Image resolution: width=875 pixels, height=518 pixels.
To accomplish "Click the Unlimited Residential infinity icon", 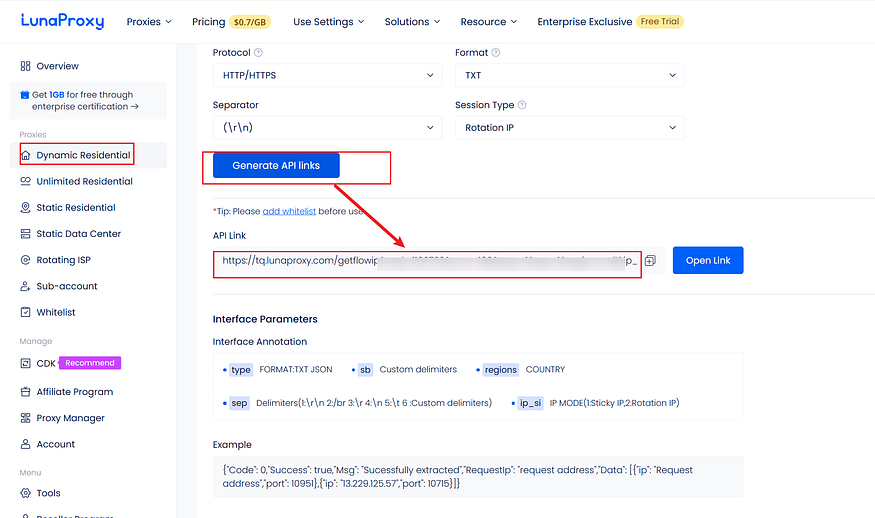I will coord(25,181).
